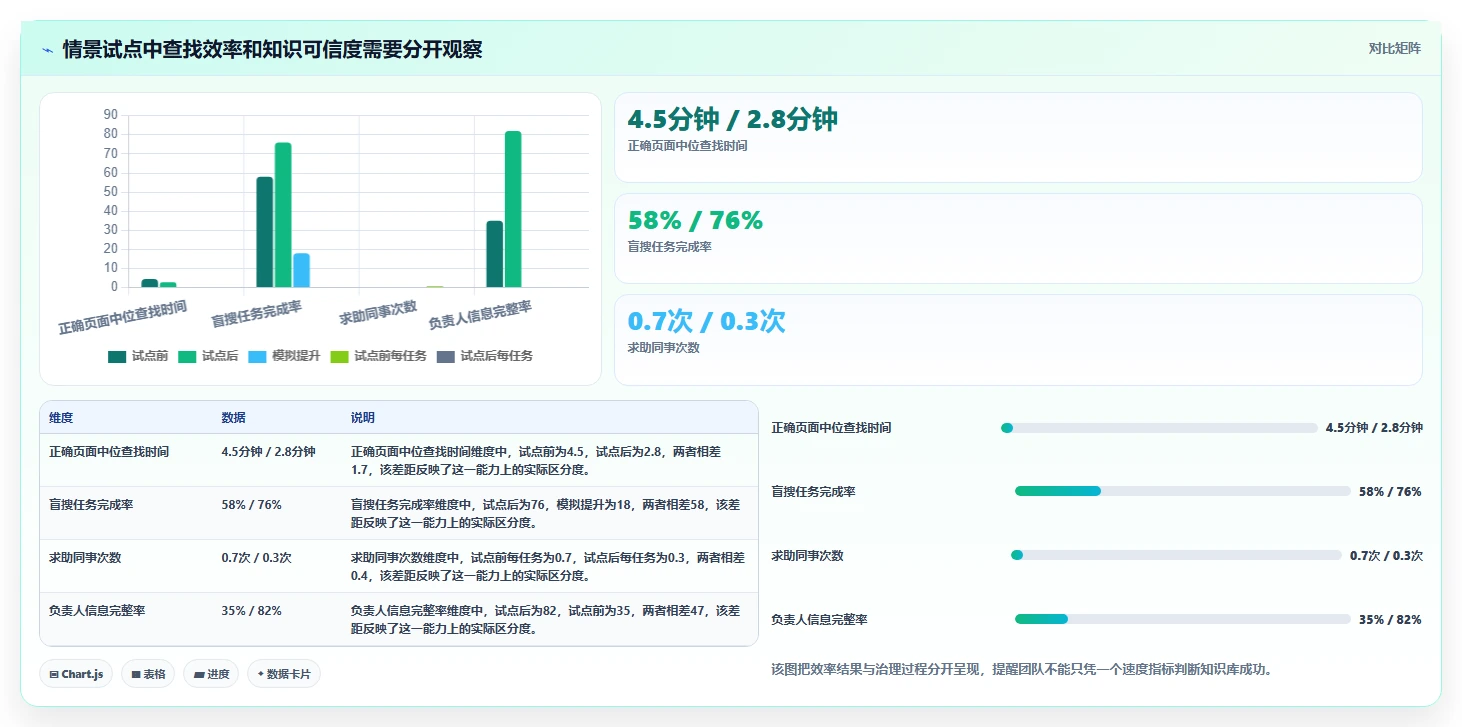
Task: Click the 负责人信息完整率 progress bar
Action: 1183,619
